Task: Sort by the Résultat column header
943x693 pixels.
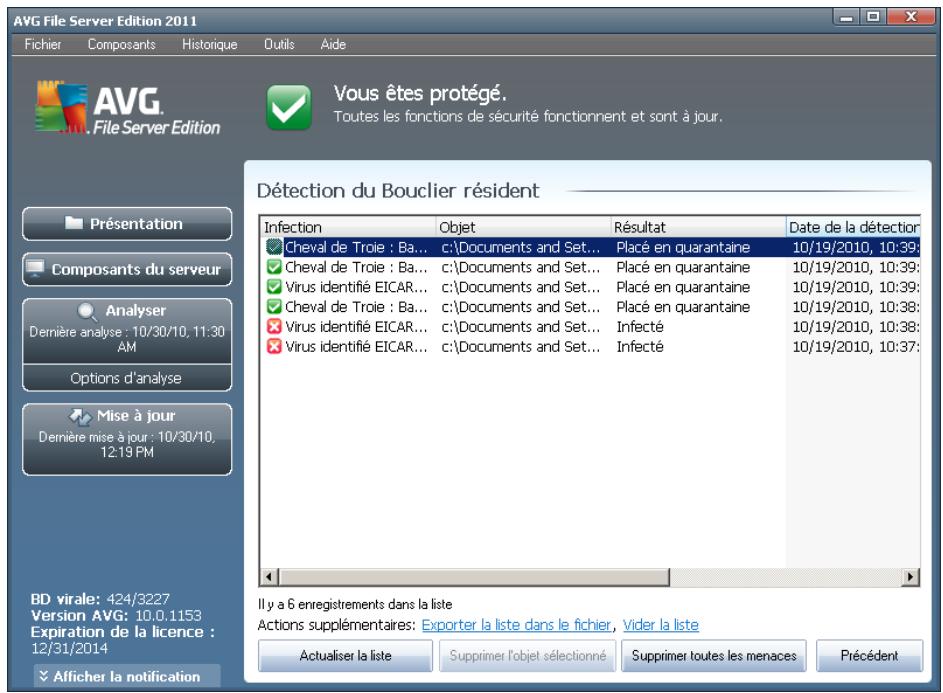Action: pyautogui.click(x=698, y=227)
